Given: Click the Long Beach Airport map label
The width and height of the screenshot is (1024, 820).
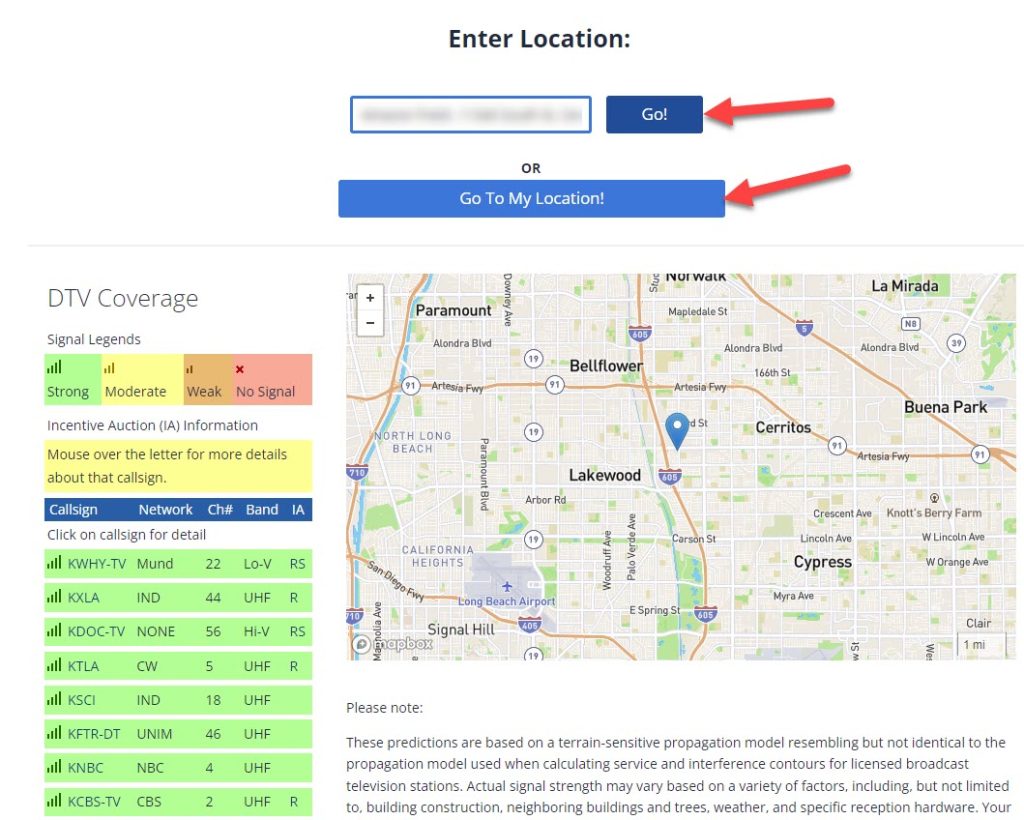Looking at the screenshot, I should (x=506, y=601).
